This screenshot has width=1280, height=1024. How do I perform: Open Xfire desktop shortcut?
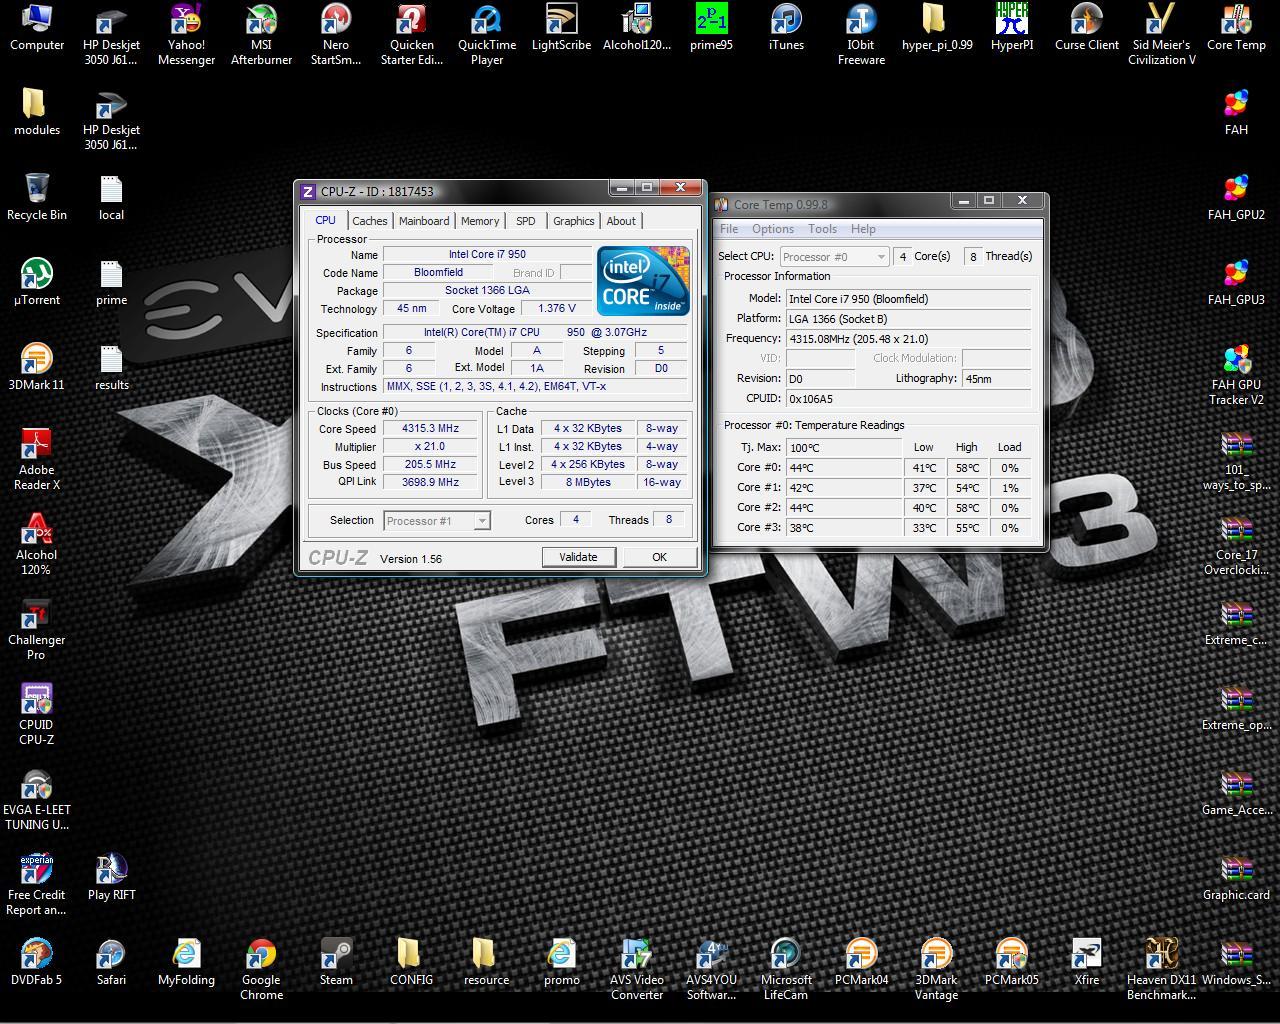[x=1086, y=963]
